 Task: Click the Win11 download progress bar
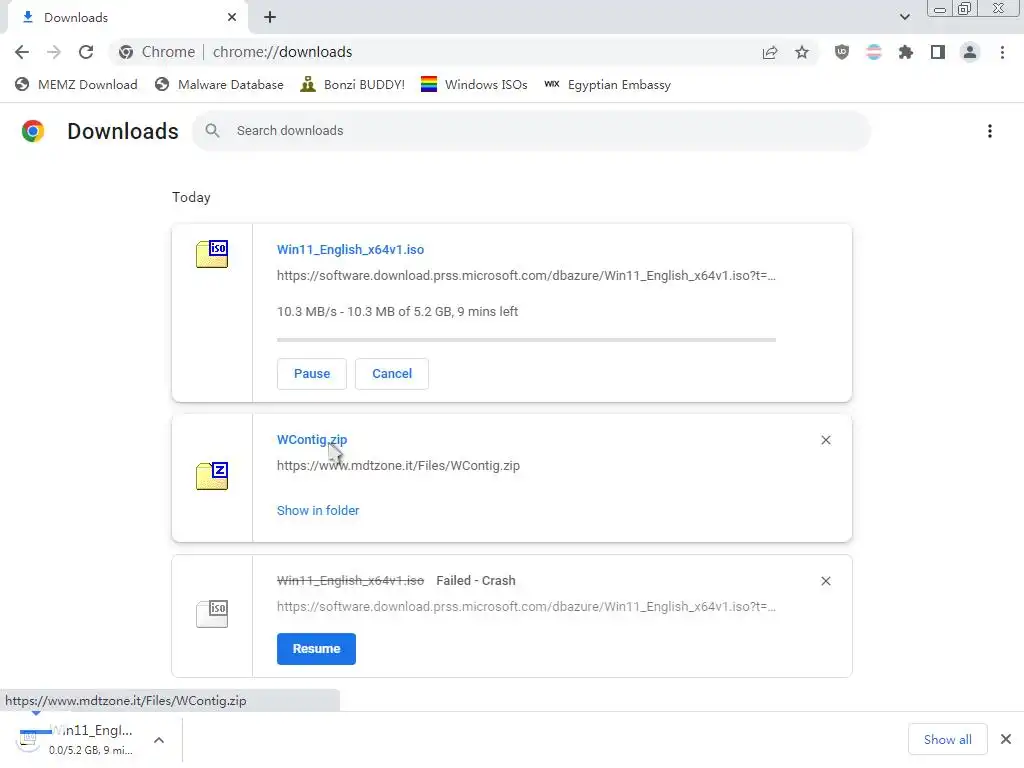[x=526, y=340]
